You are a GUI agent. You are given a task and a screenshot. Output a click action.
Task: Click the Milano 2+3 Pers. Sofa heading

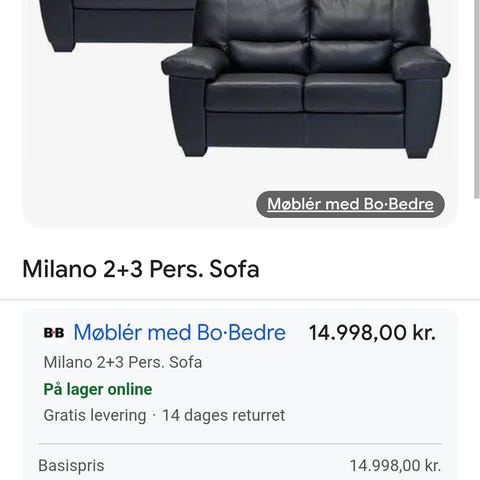tap(141, 269)
